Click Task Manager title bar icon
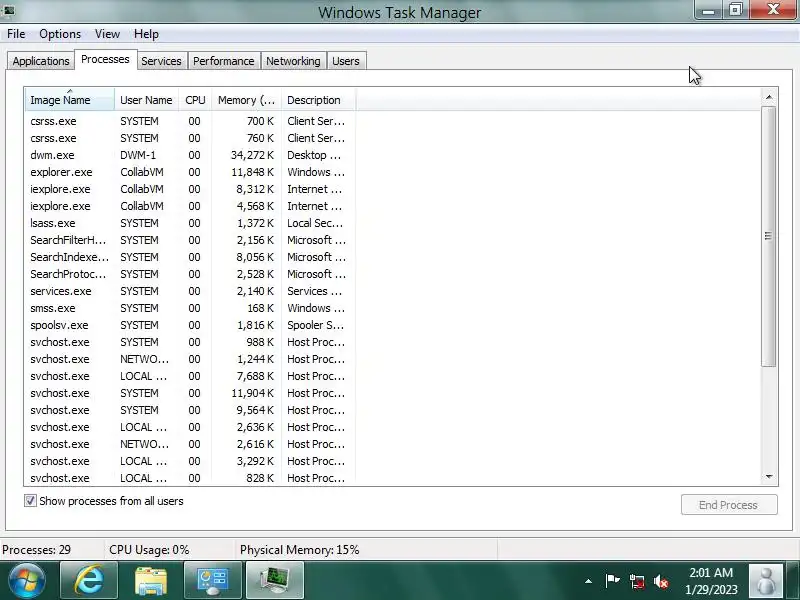 pyautogui.click(x=9, y=10)
